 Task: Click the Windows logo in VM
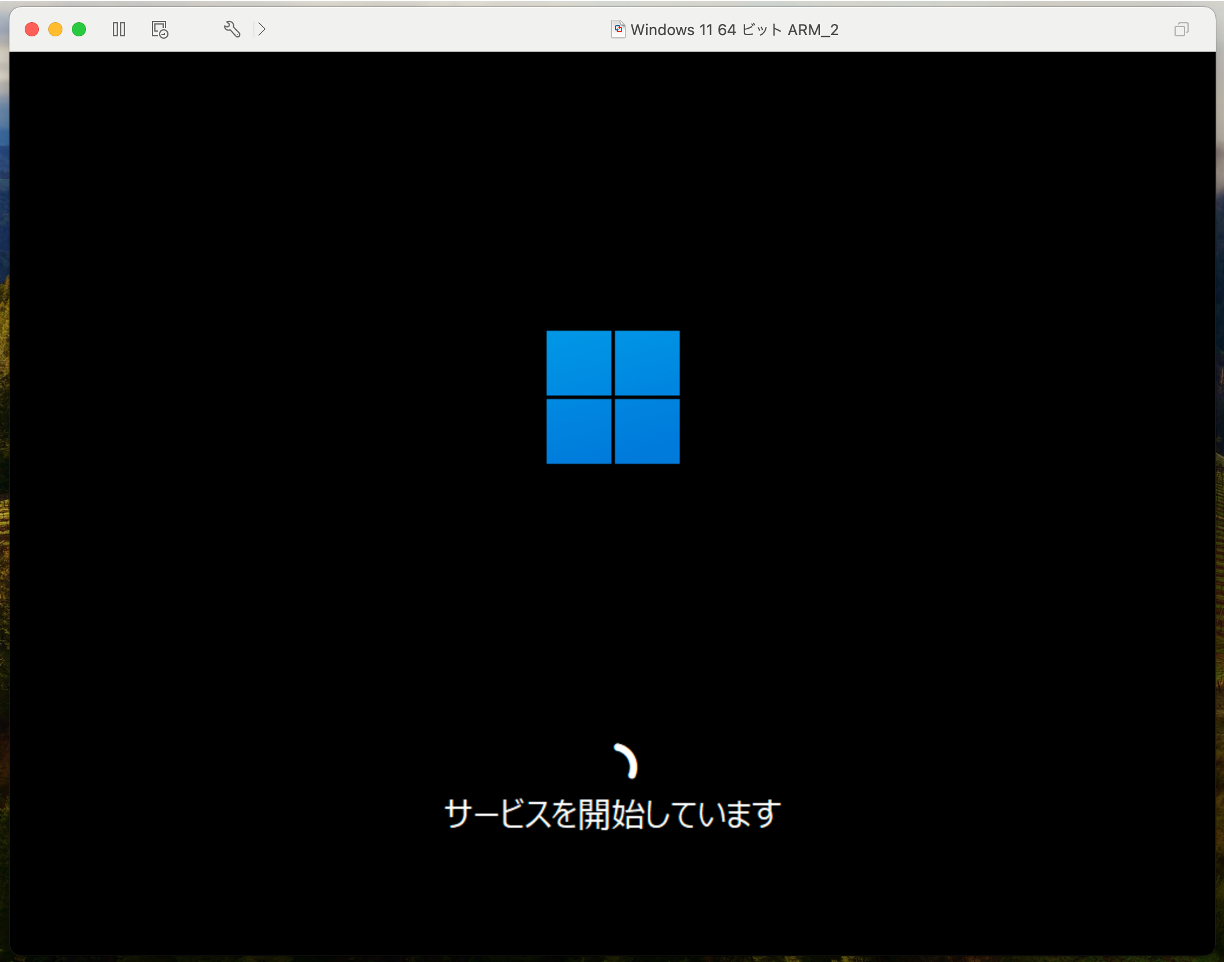613,397
